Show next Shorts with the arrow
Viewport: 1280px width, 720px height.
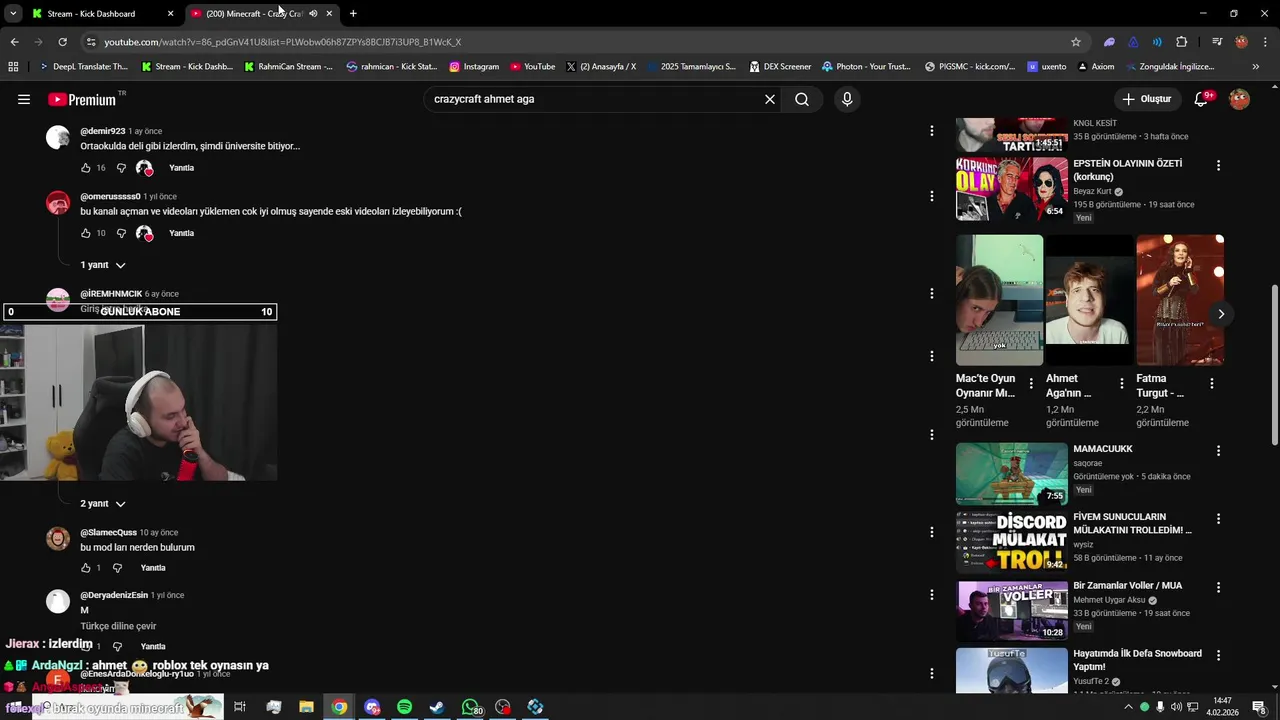pos(1221,314)
